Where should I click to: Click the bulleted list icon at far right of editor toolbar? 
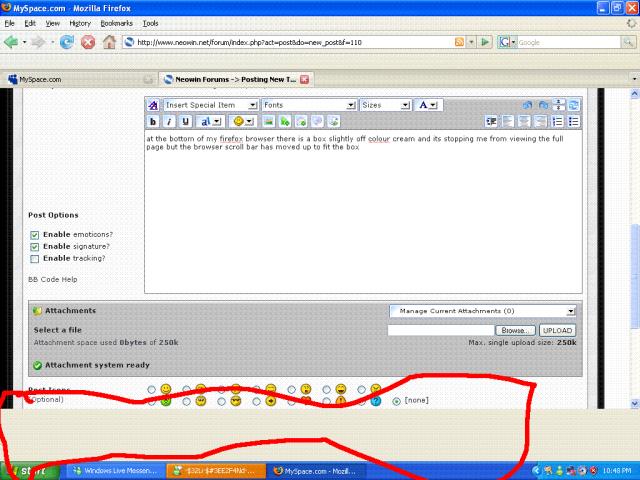(573, 121)
